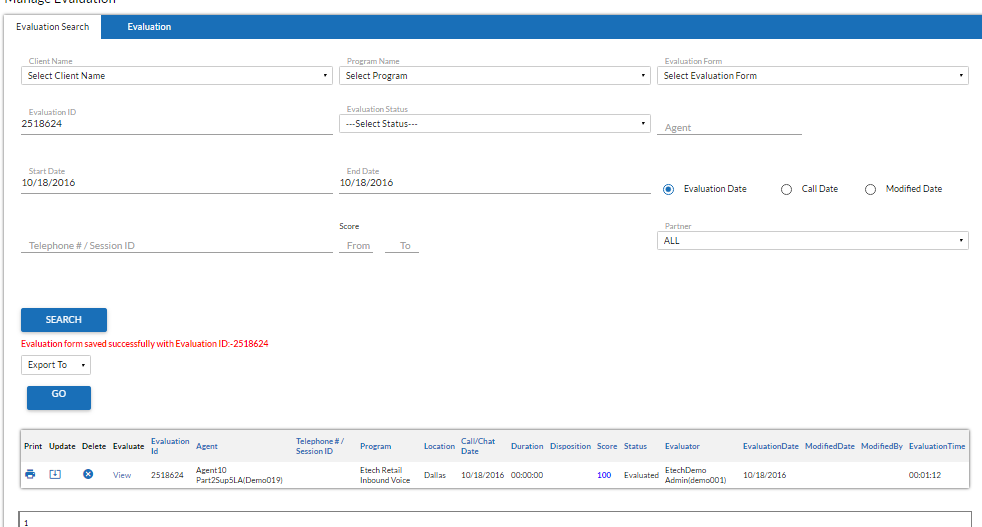Sort by the Location column header
This screenshot has width=982, height=527.
tap(439, 446)
